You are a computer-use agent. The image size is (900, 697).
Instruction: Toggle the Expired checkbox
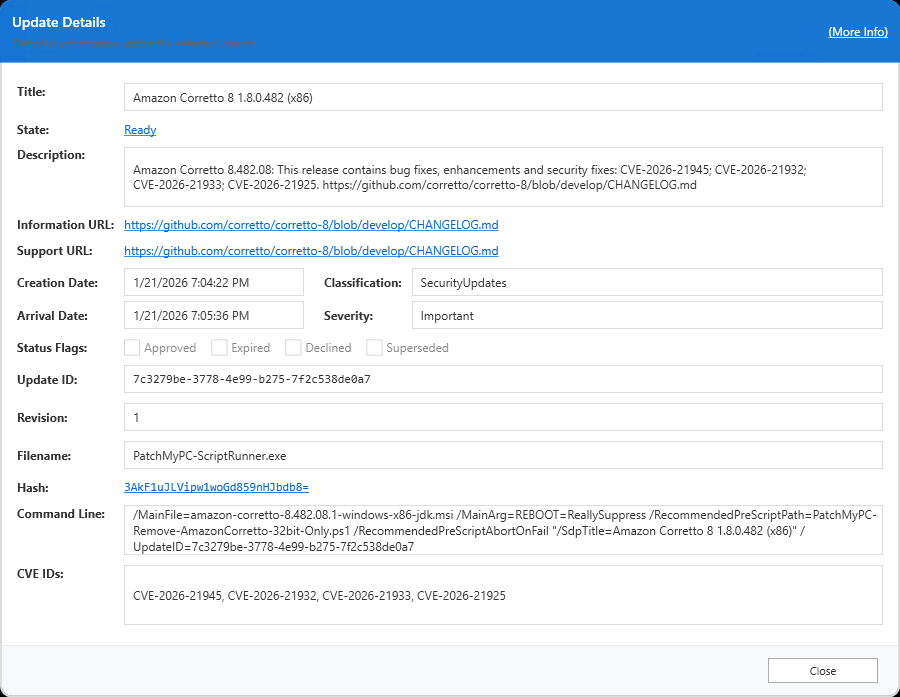[219, 348]
